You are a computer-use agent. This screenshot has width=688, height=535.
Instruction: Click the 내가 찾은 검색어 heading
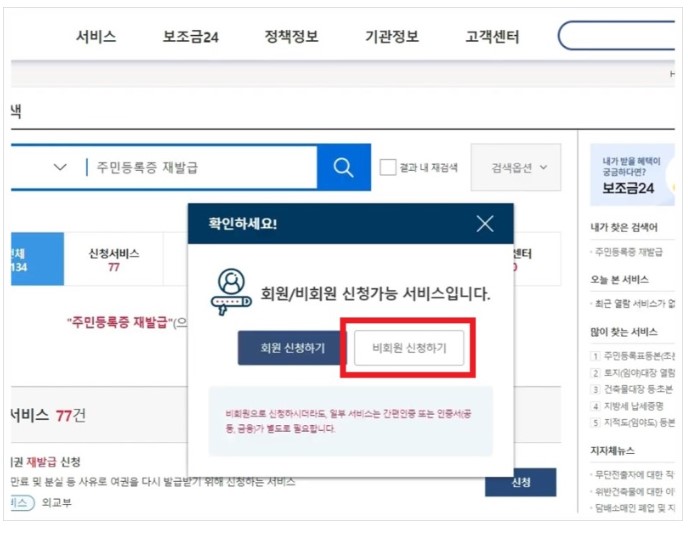tap(624, 227)
